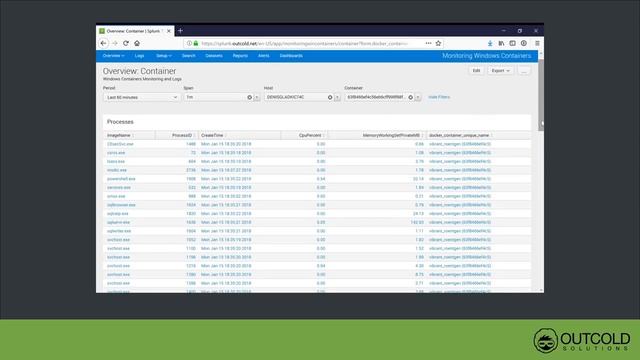Screen dimensions: 640x360
Task: Reload the page with the refresh icon
Action: pos(126,43)
